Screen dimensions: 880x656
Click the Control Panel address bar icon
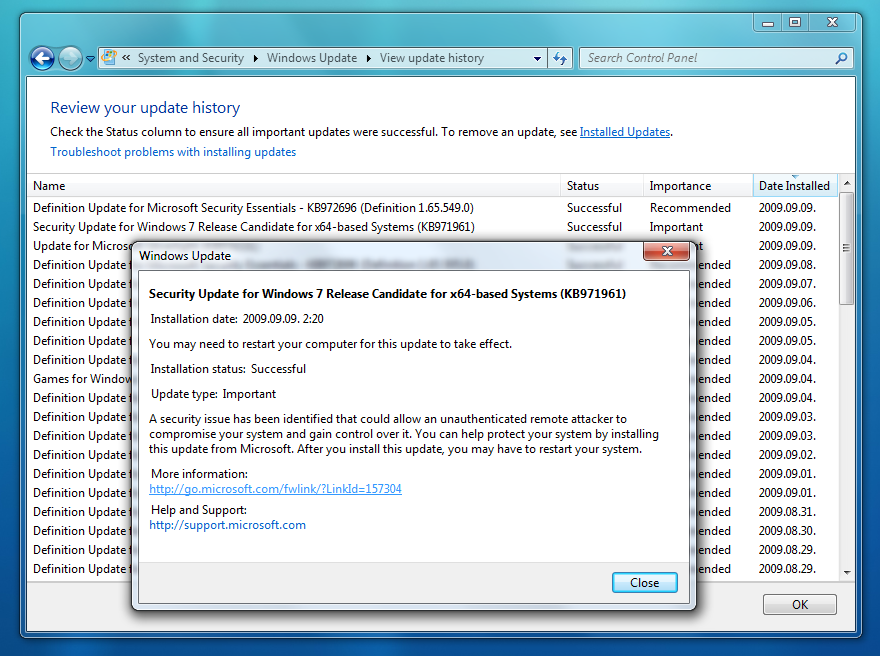coord(109,57)
